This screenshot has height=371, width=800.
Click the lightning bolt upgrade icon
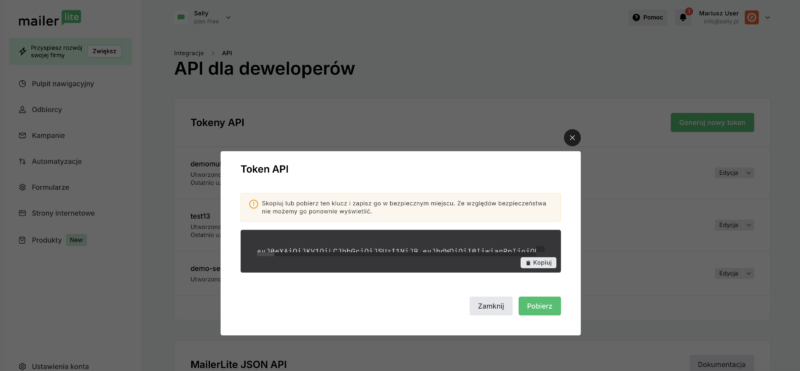[x=22, y=51]
